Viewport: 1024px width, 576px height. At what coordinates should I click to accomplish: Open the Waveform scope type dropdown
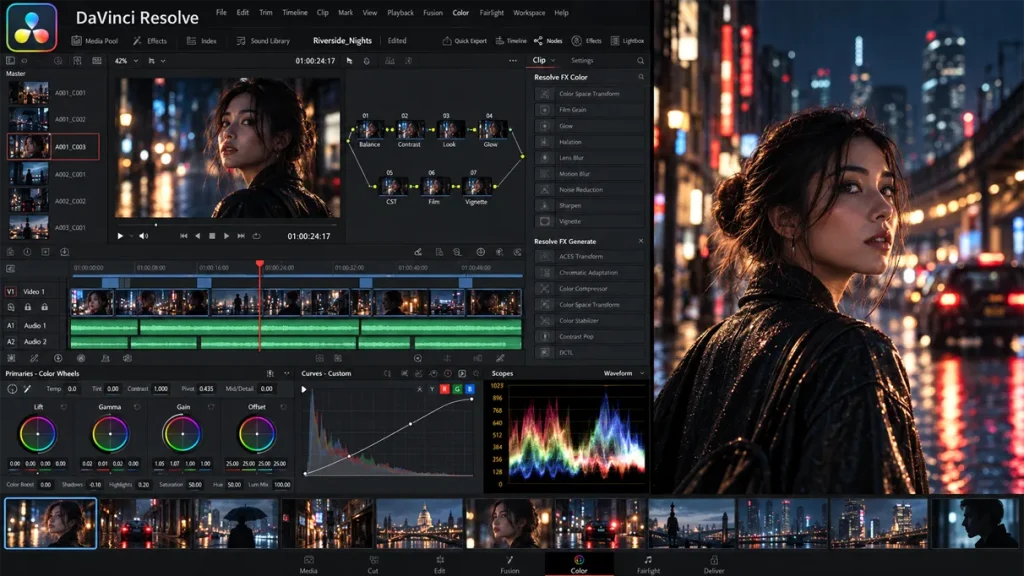point(624,374)
